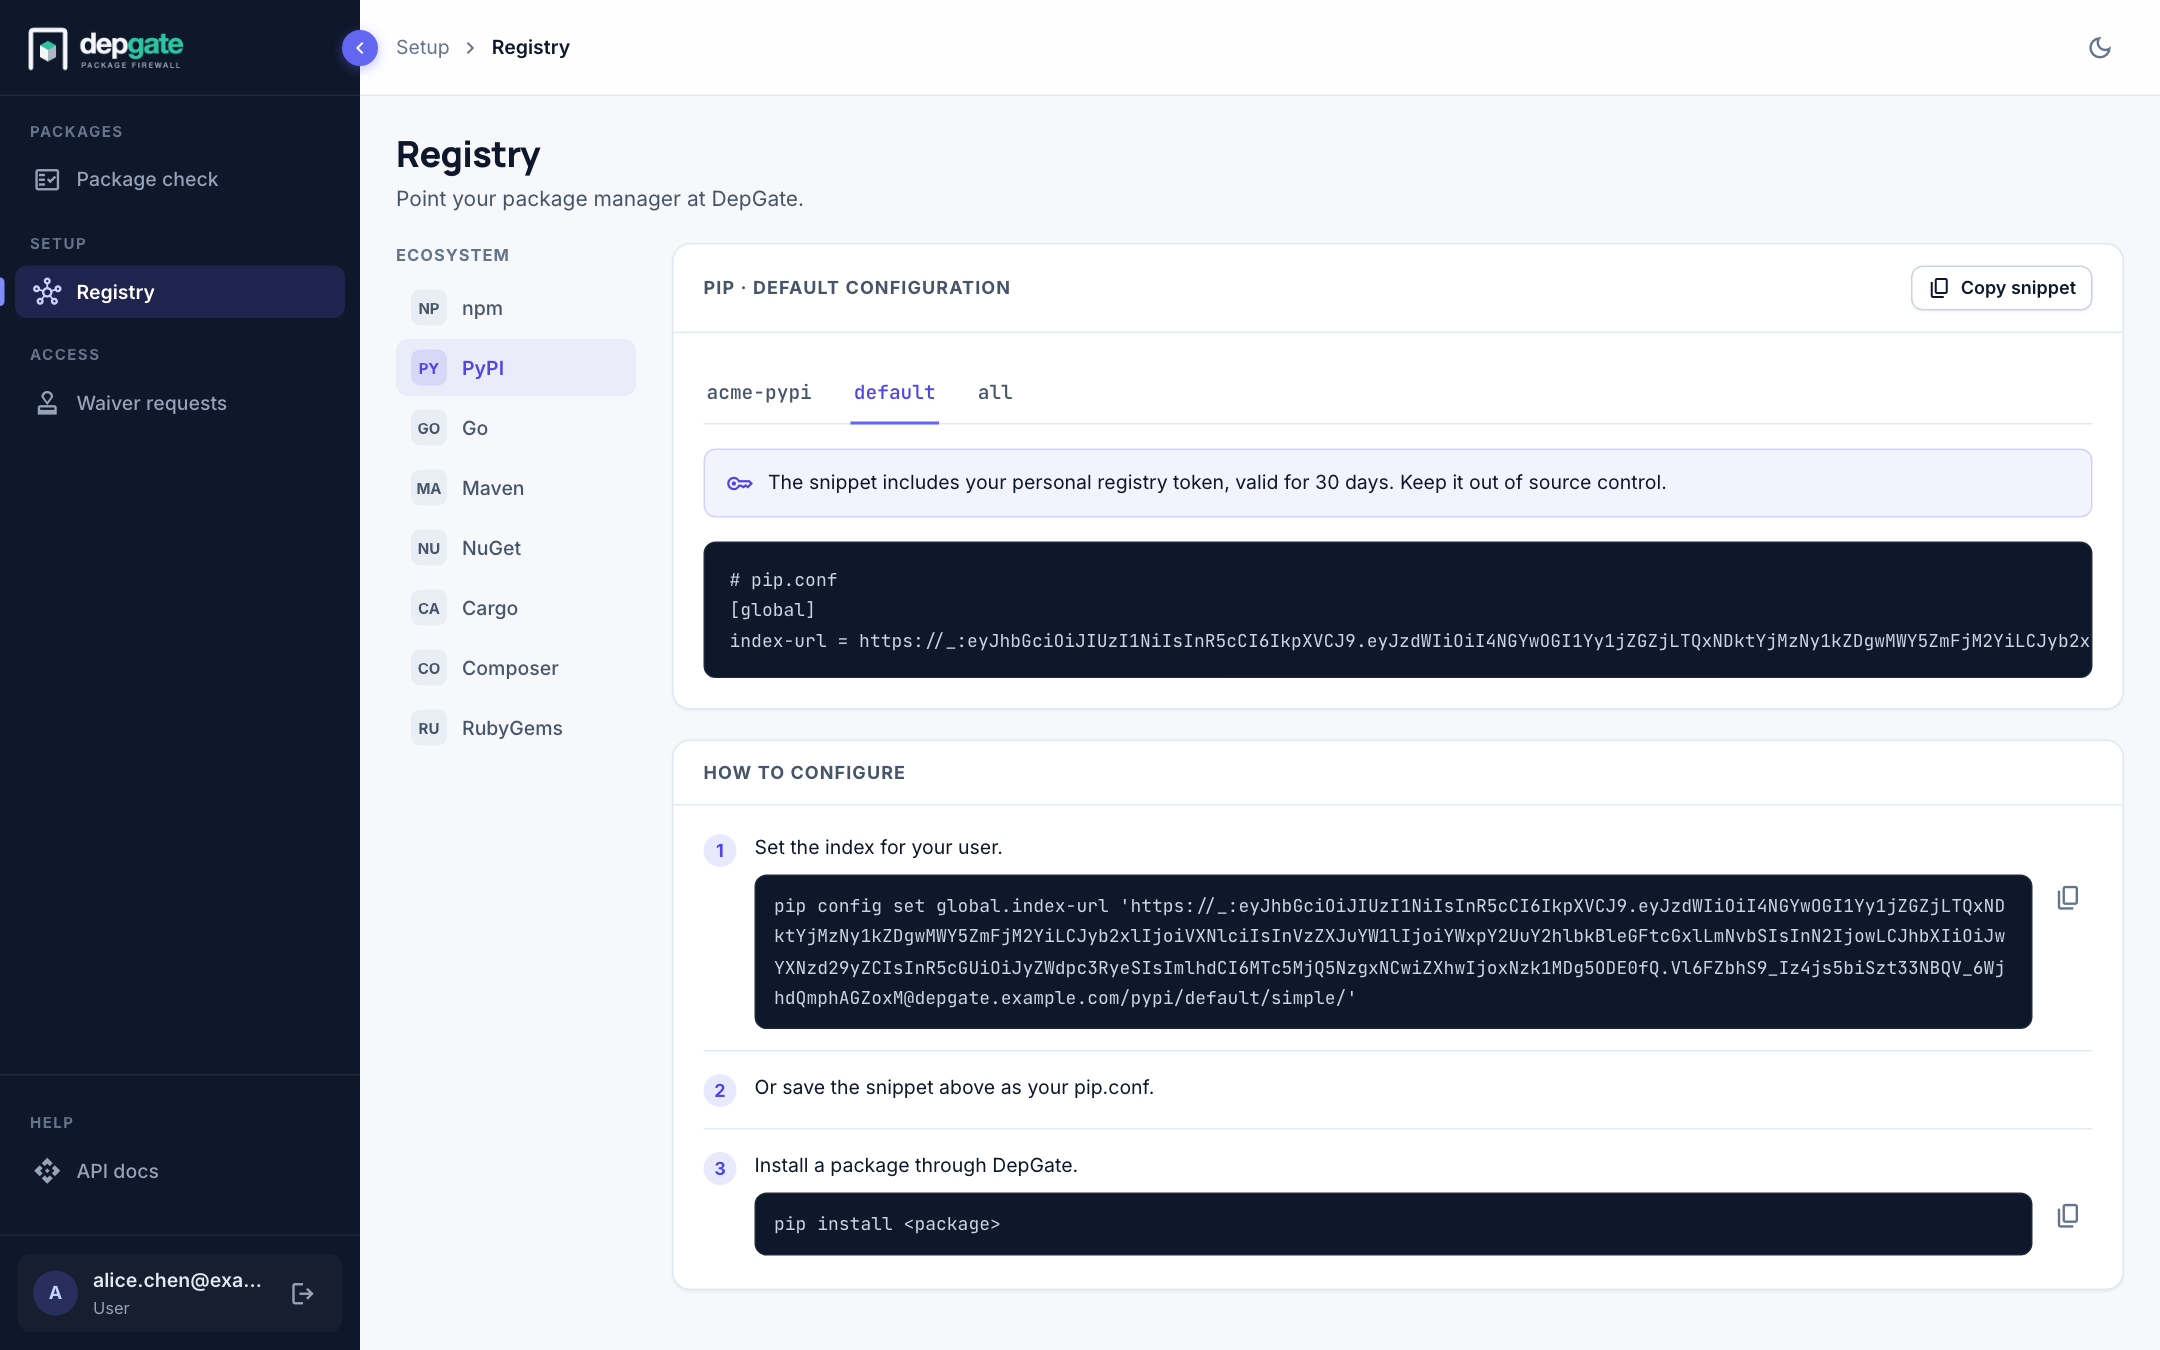Copy the pip install command
The image size is (2160, 1350).
(2067, 1216)
